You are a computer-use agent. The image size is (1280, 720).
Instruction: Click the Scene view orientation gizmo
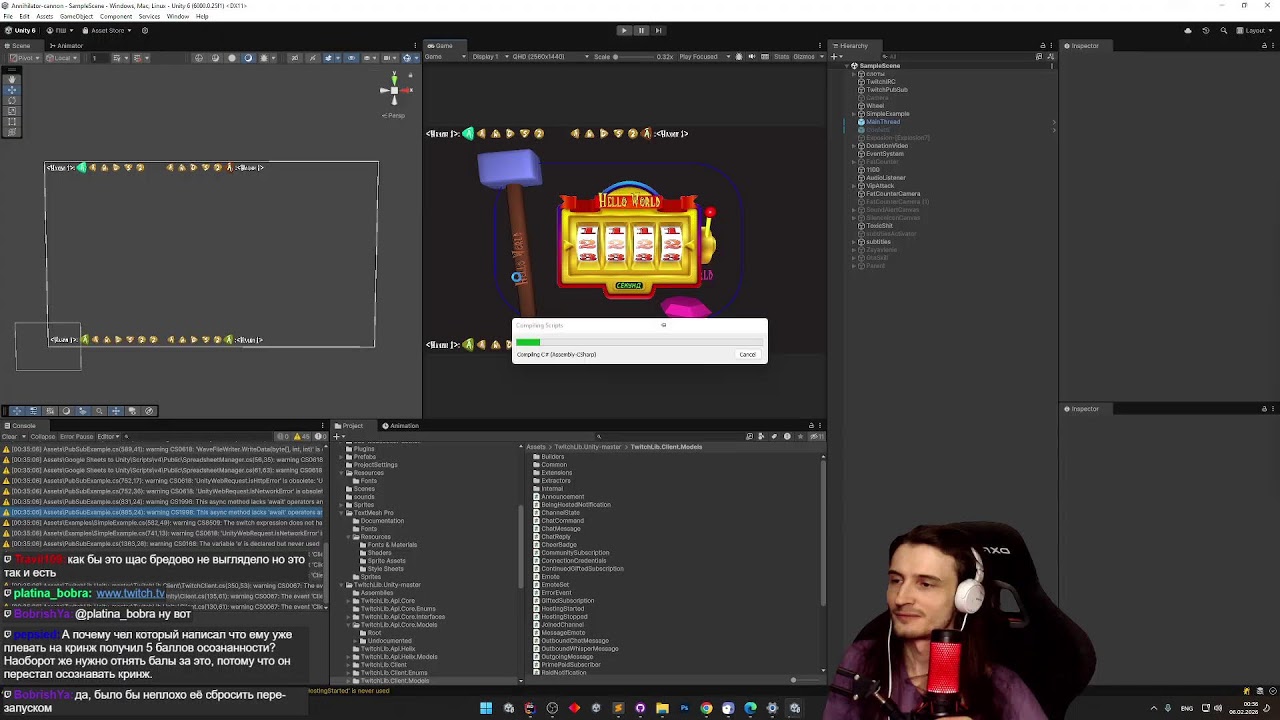tap(394, 91)
